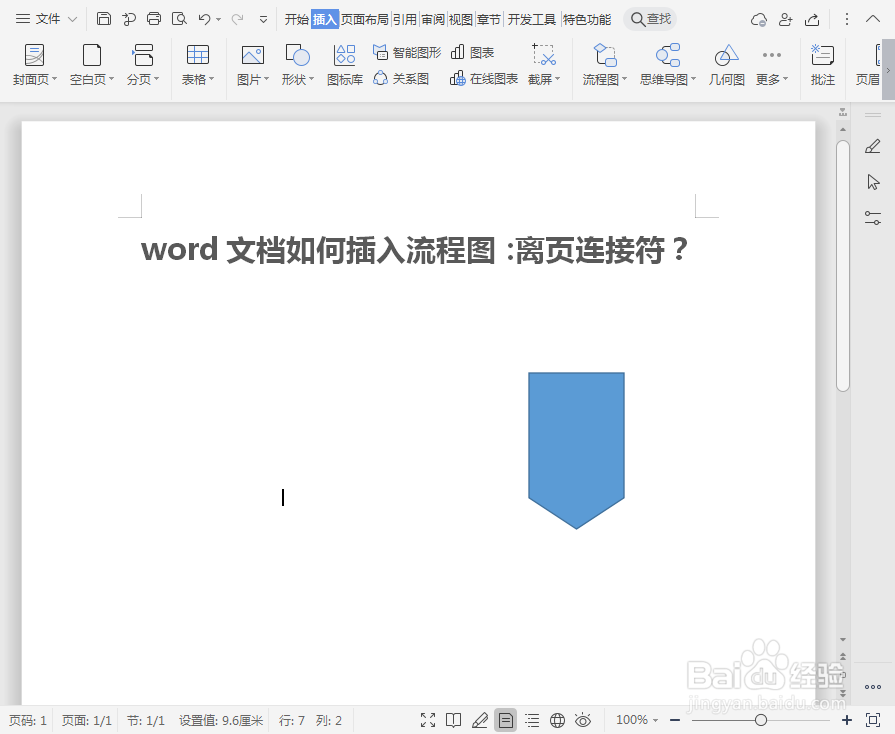Switch to writing mode view
The height and width of the screenshot is (734, 895).
click(x=479, y=720)
